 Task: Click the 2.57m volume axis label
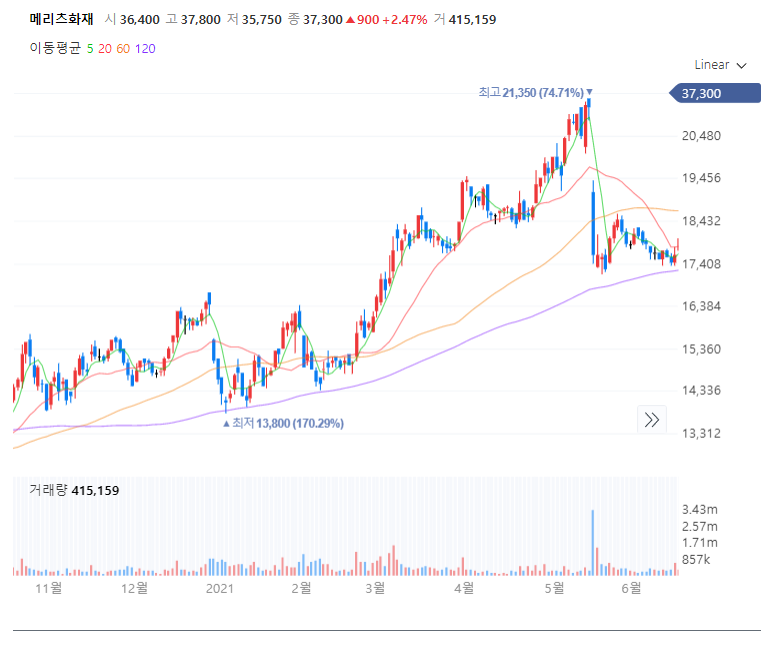[x=700, y=526]
